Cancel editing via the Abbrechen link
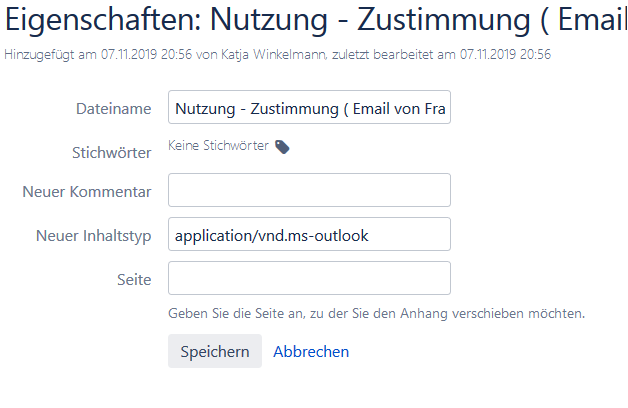The image size is (628, 408). point(311,352)
